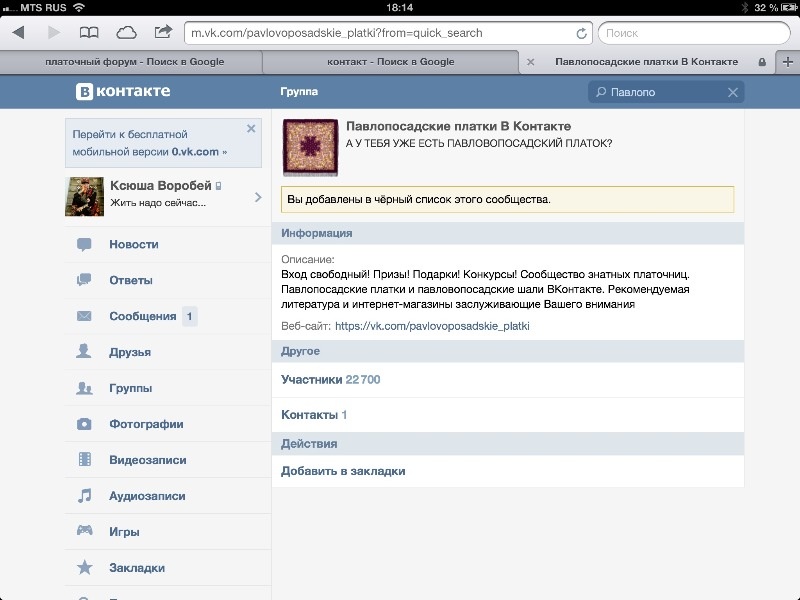This screenshot has width=800, height=600.
Task: Click the Аудиозаписи music note icon
Action: (x=85, y=495)
